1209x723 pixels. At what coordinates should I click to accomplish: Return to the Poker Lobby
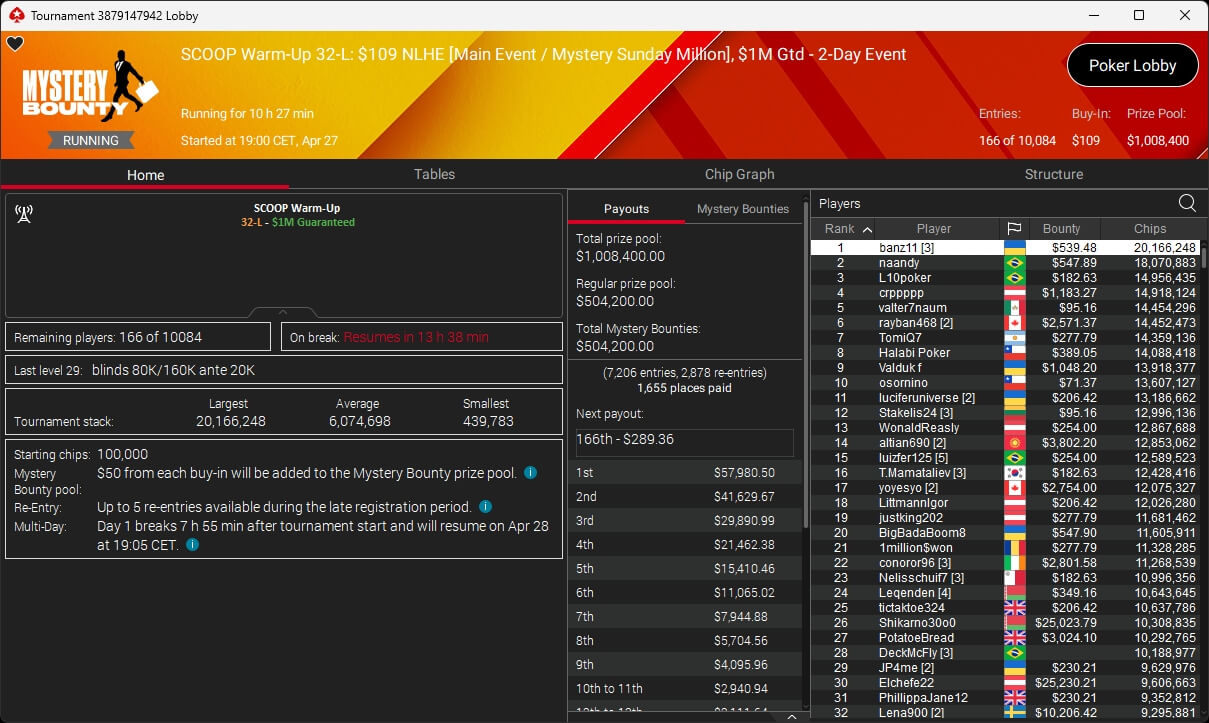(1132, 66)
